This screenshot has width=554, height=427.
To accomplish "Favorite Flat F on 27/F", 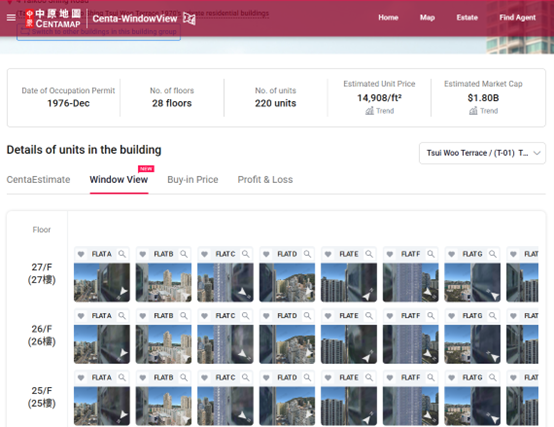I will point(390,254).
